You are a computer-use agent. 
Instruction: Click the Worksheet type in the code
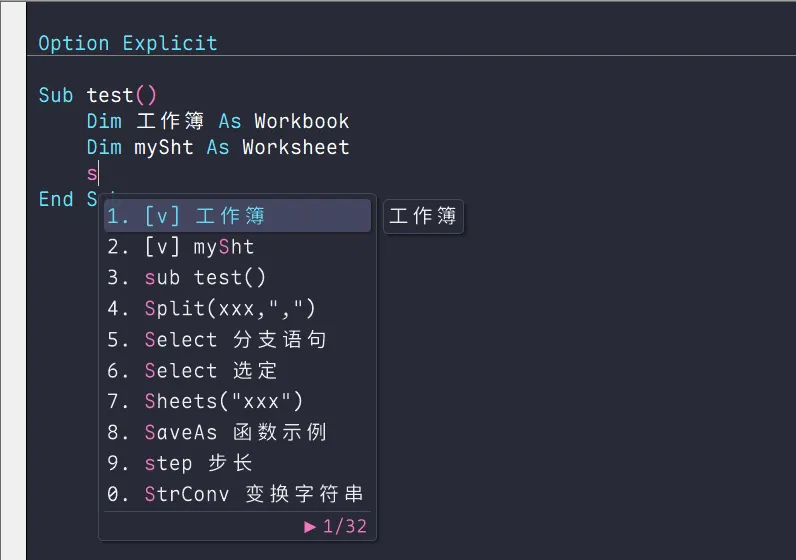(x=295, y=147)
